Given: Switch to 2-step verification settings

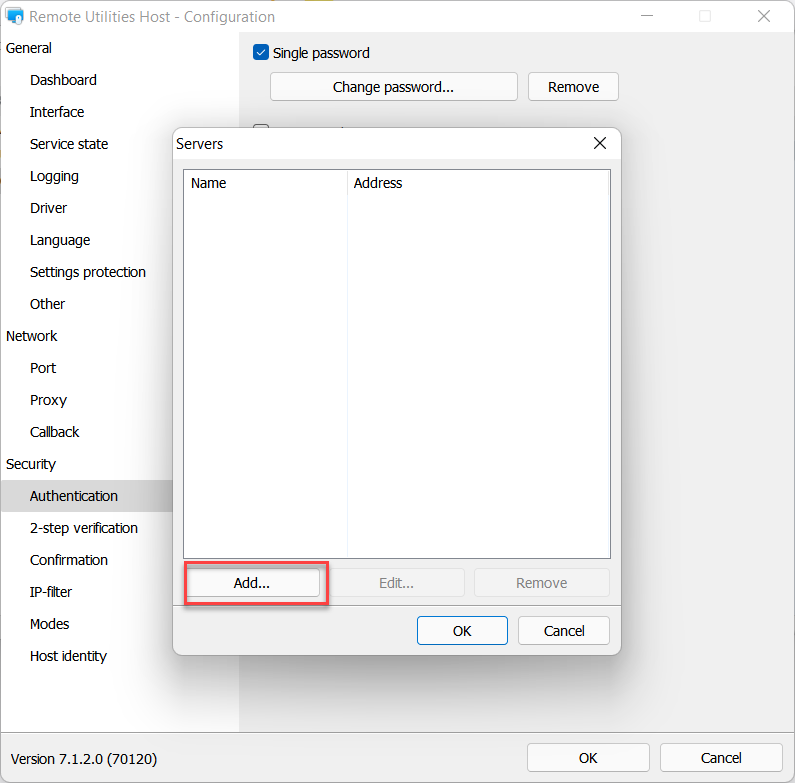Looking at the screenshot, I should pos(84,528).
